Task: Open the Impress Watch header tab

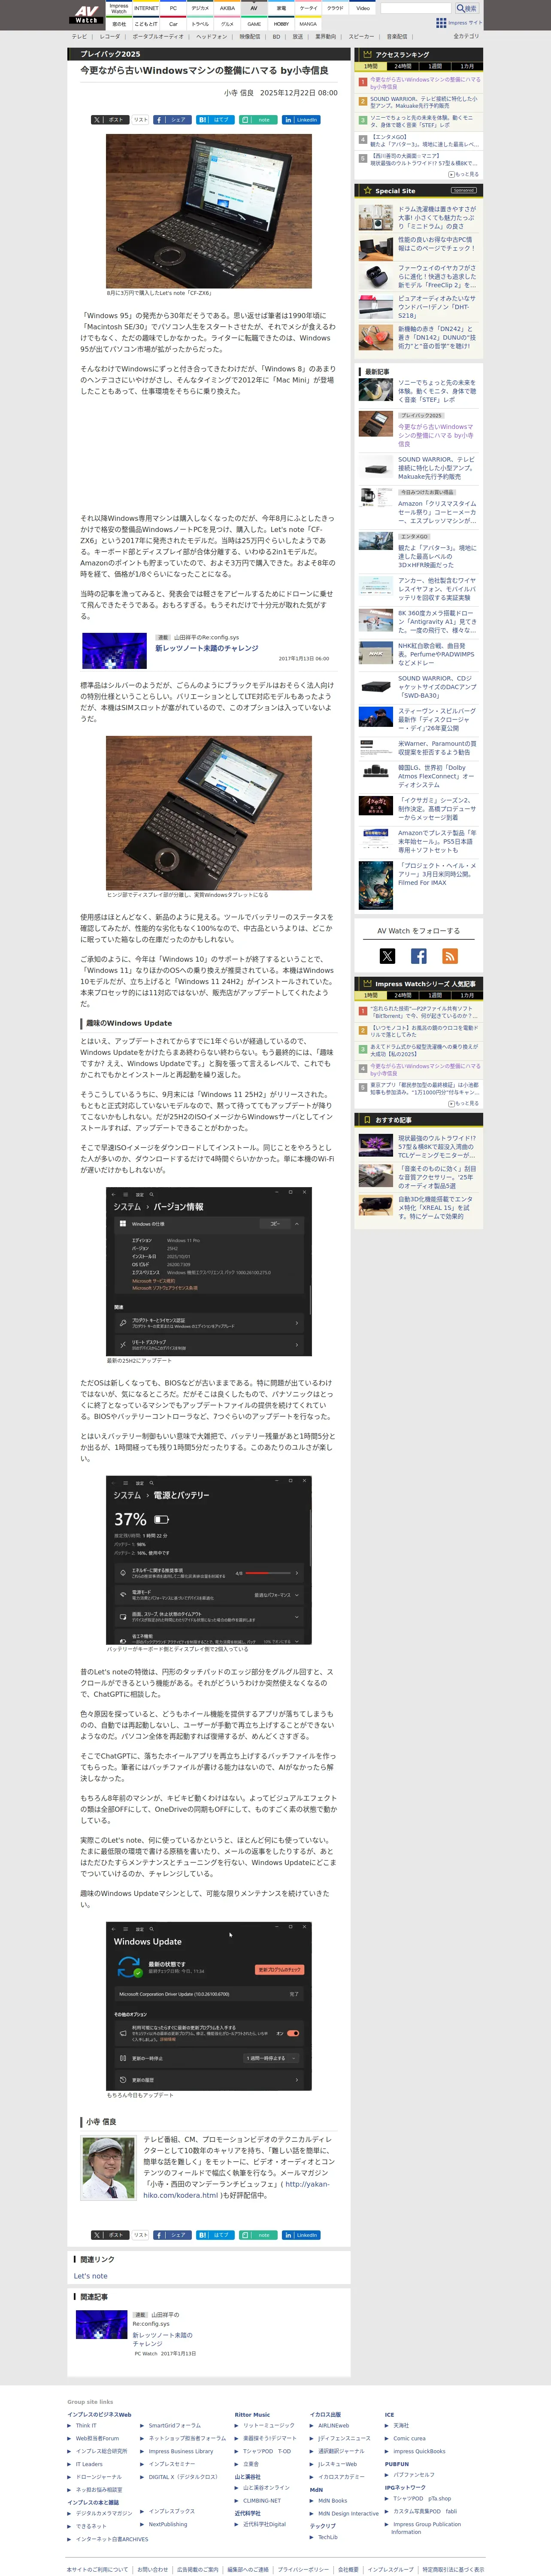Action: [x=119, y=8]
